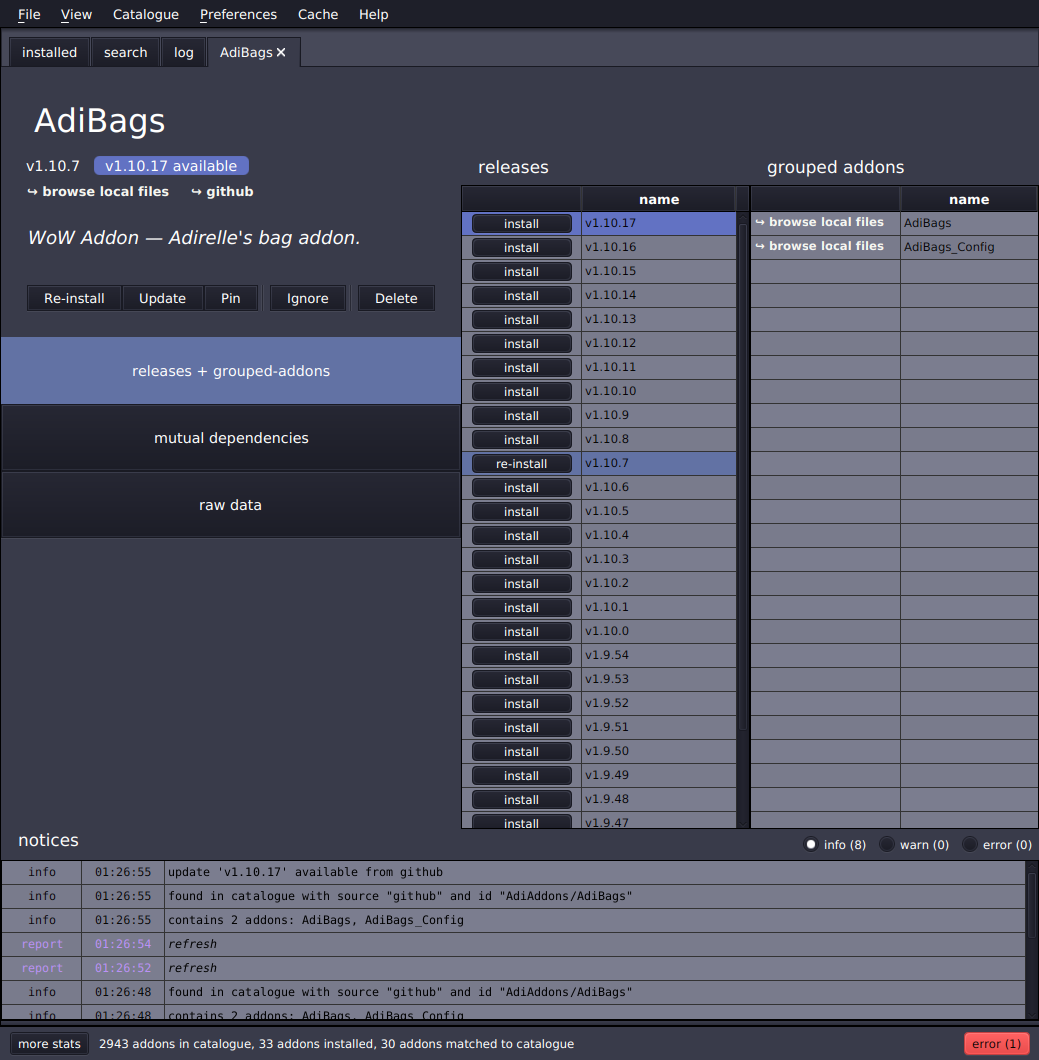Open the red error (1) indicator
Viewport: 1039px width, 1060px height.
996,1044
